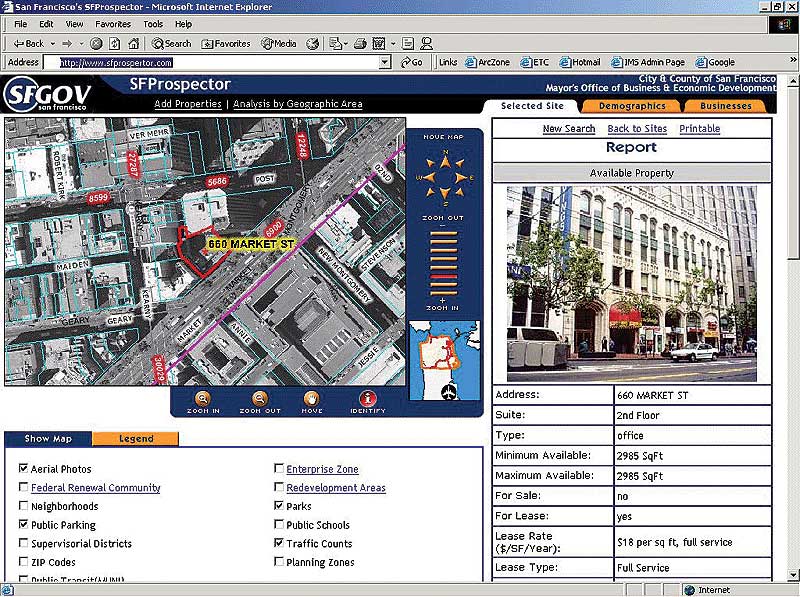Click the topmost zoom bar under Zoom Out
Image resolution: width=800 pixels, height=597 pixels.
[443, 234]
